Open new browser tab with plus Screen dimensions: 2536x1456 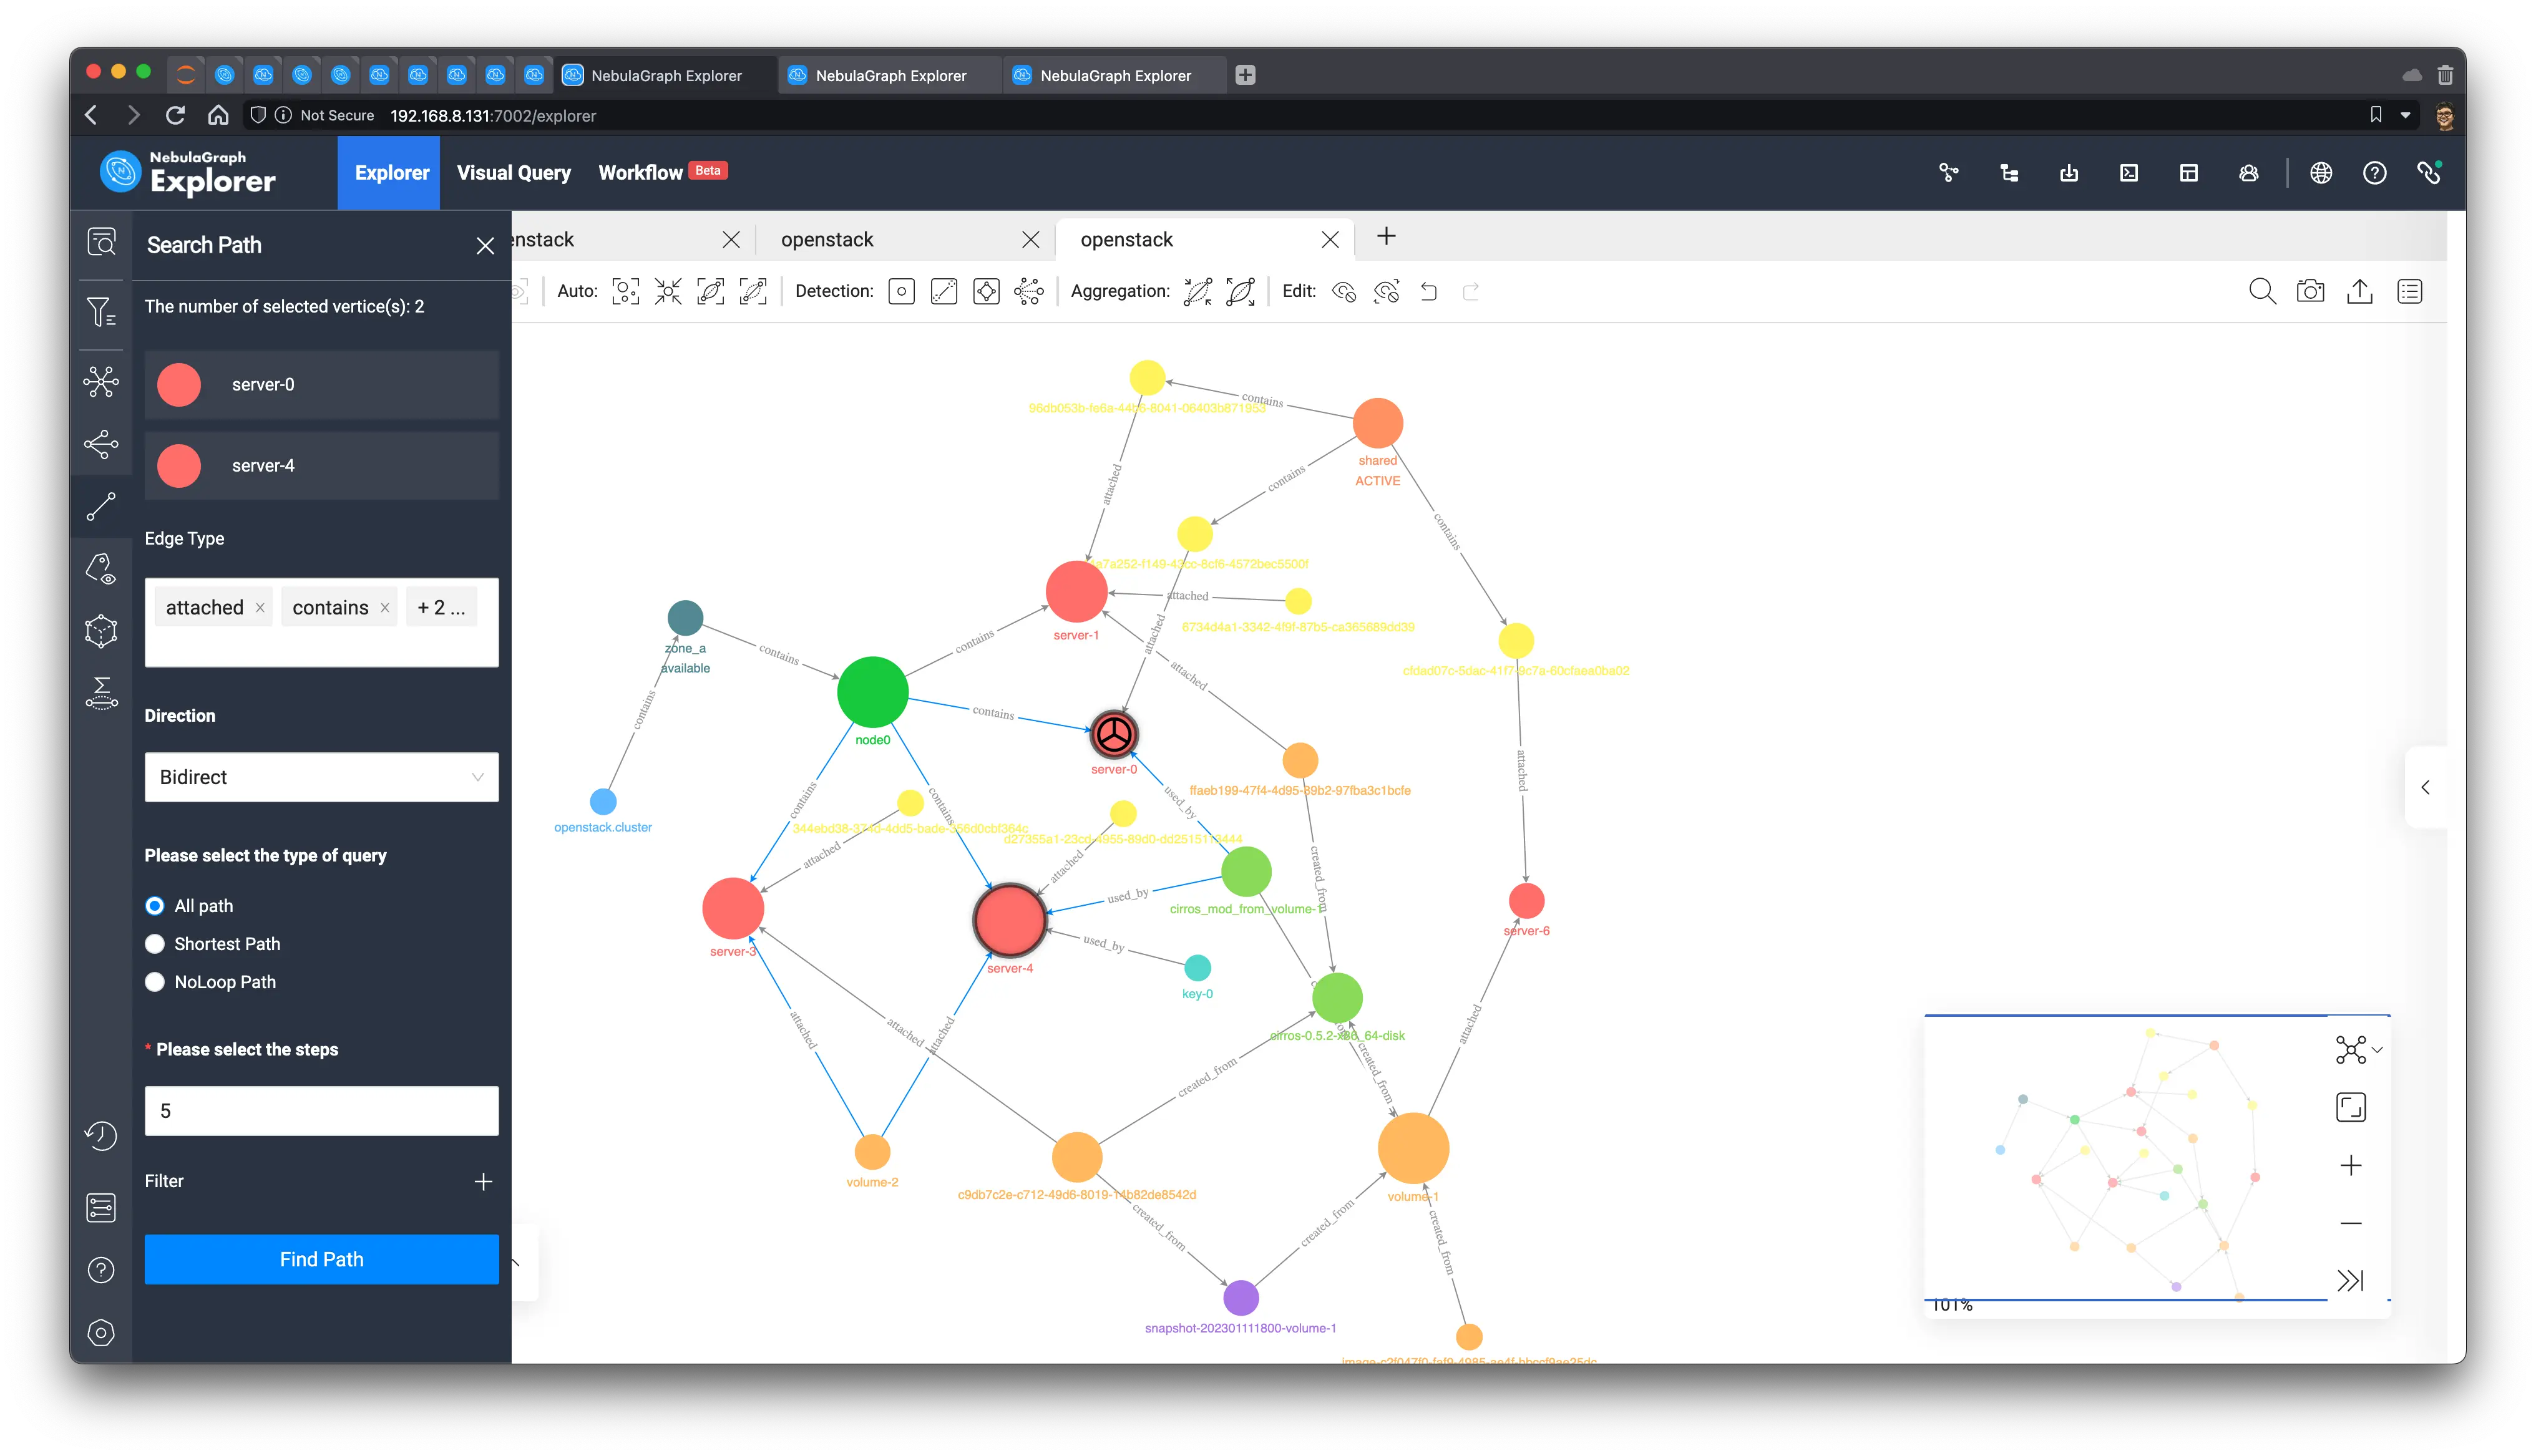point(1245,75)
